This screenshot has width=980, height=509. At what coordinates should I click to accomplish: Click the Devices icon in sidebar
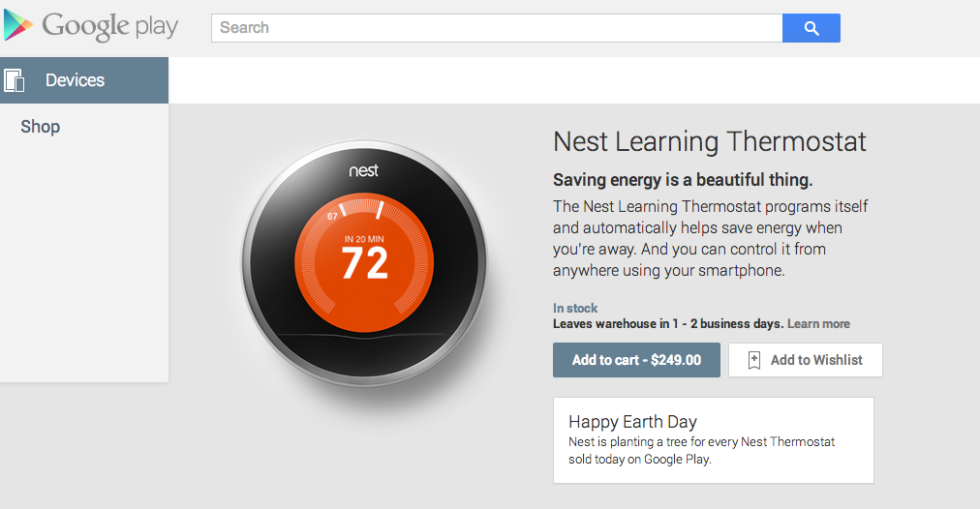point(14,80)
